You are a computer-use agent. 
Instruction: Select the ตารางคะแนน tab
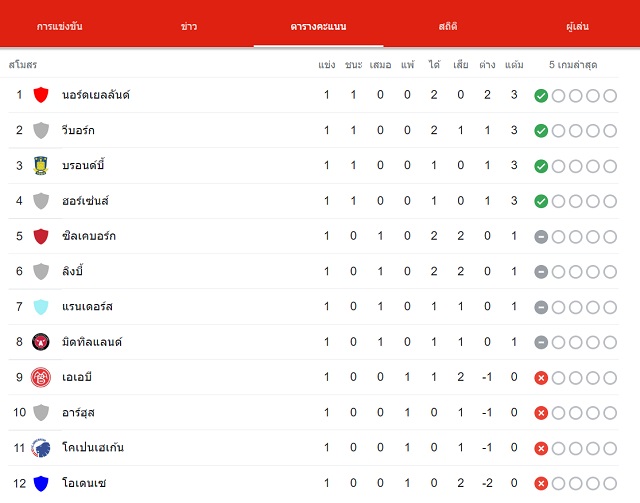(318, 27)
